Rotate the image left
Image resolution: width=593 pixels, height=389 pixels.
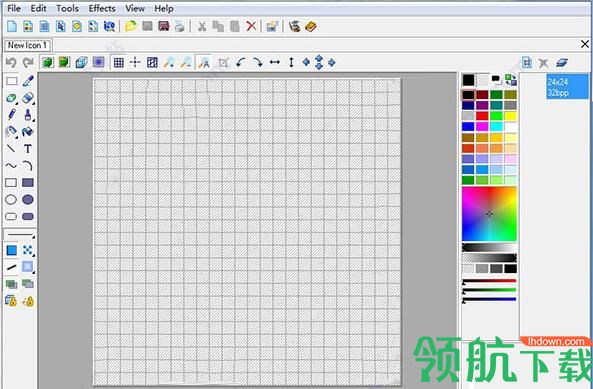pos(241,62)
